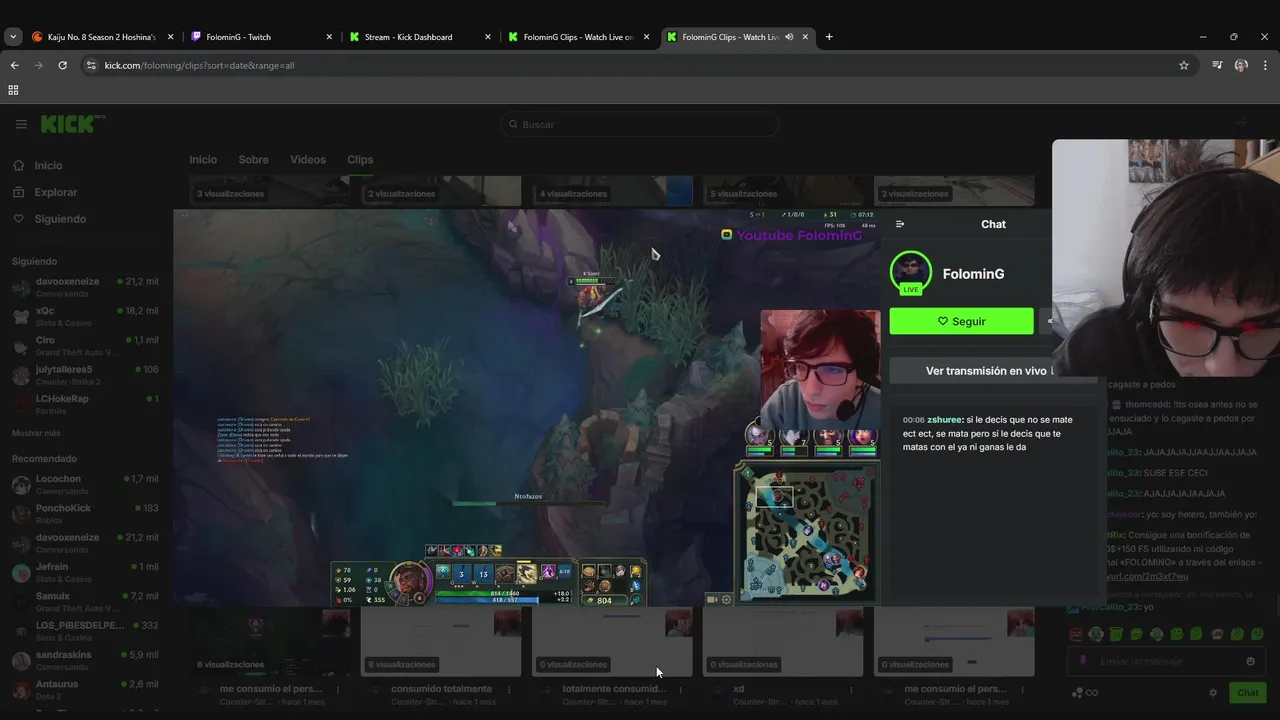Bookmark this page with the star
The width and height of the screenshot is (1280, 720).
[x=1184, y=65]
